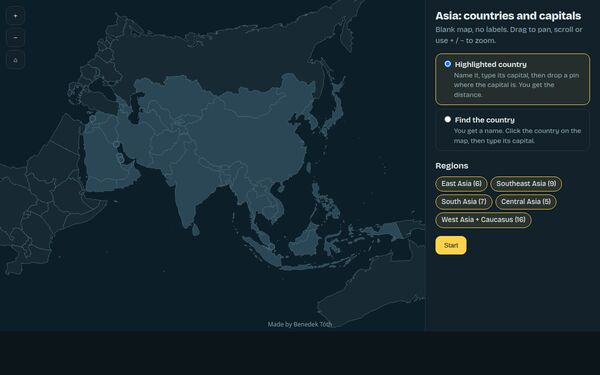The width and height of the screenshot is (600, 375).
Task: Toggle the Central Asia (5) region chip
Action: click(x=526, y=202)
